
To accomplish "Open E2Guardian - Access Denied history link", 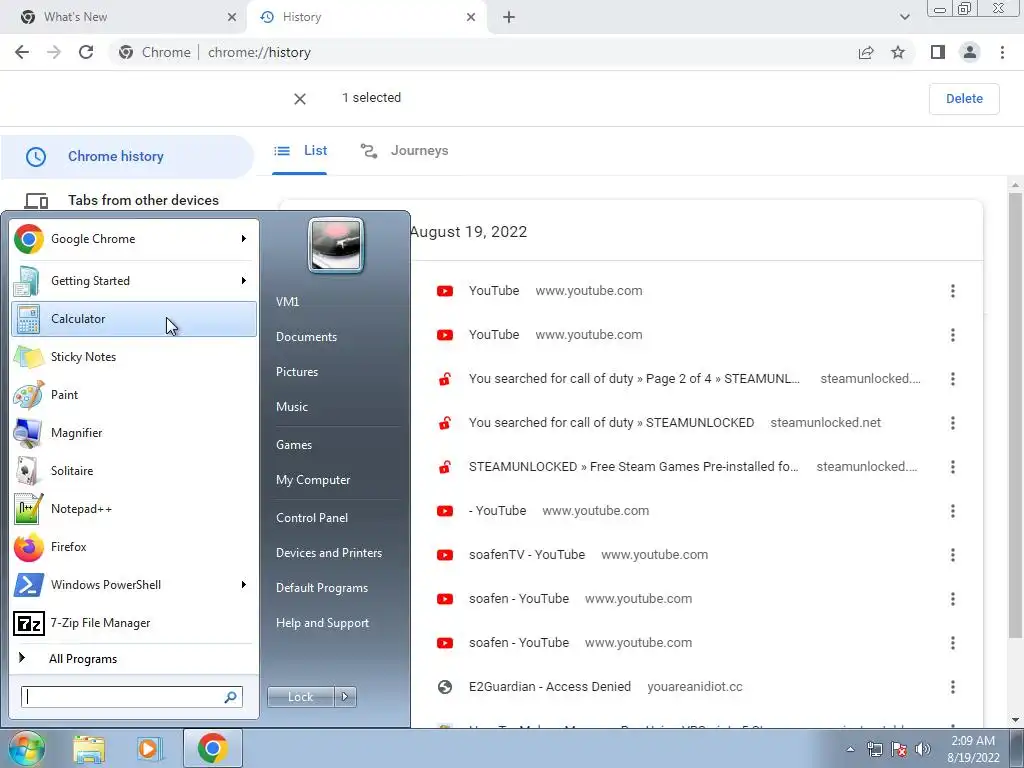I will point(550,686).
